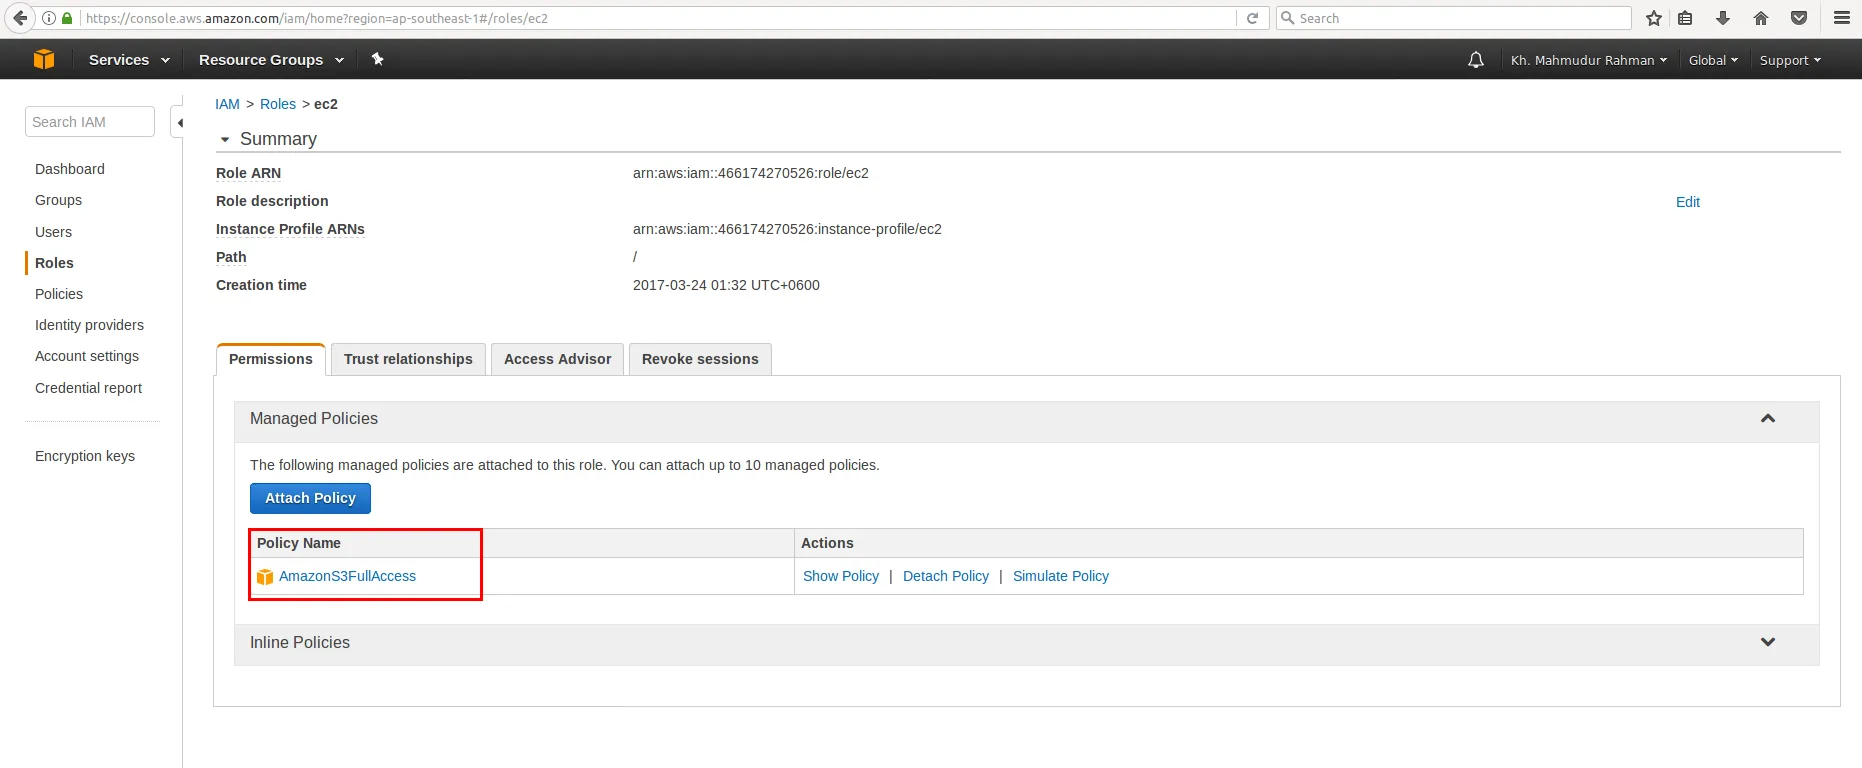Open the Kh. Mahmudur Rahman account menu
1862x768 pixels.
tap(1589, 60)
